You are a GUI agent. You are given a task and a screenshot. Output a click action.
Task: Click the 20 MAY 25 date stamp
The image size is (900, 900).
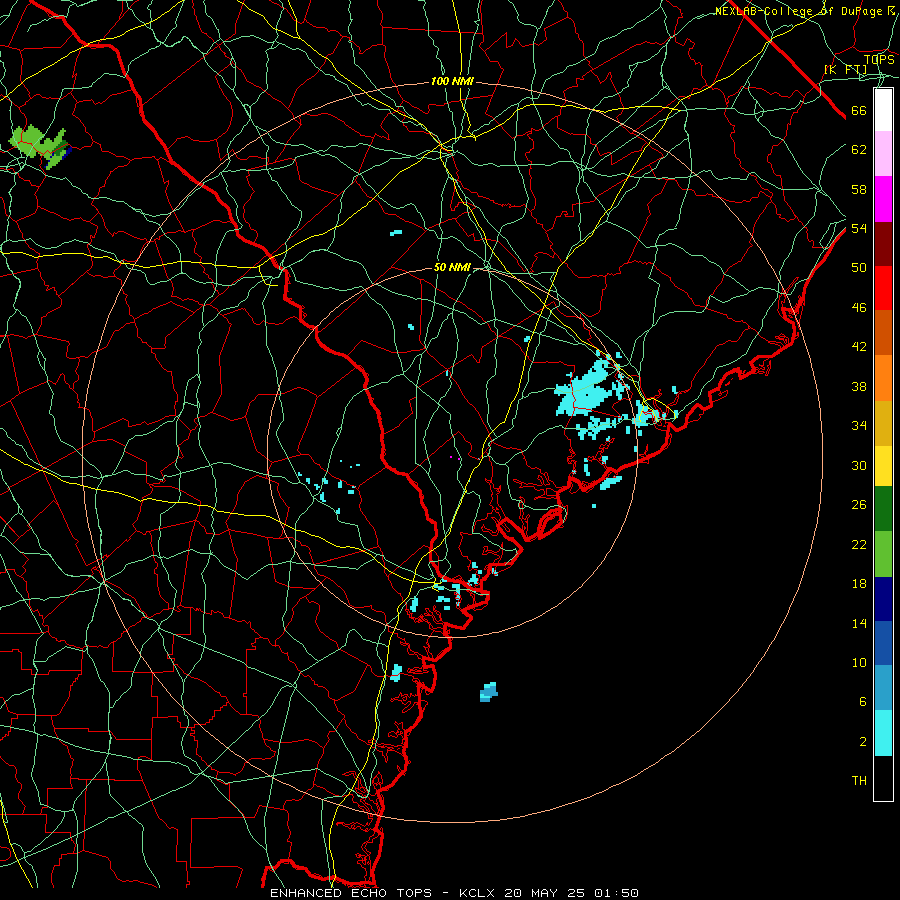pyautogui.click(x=545, y=893)
